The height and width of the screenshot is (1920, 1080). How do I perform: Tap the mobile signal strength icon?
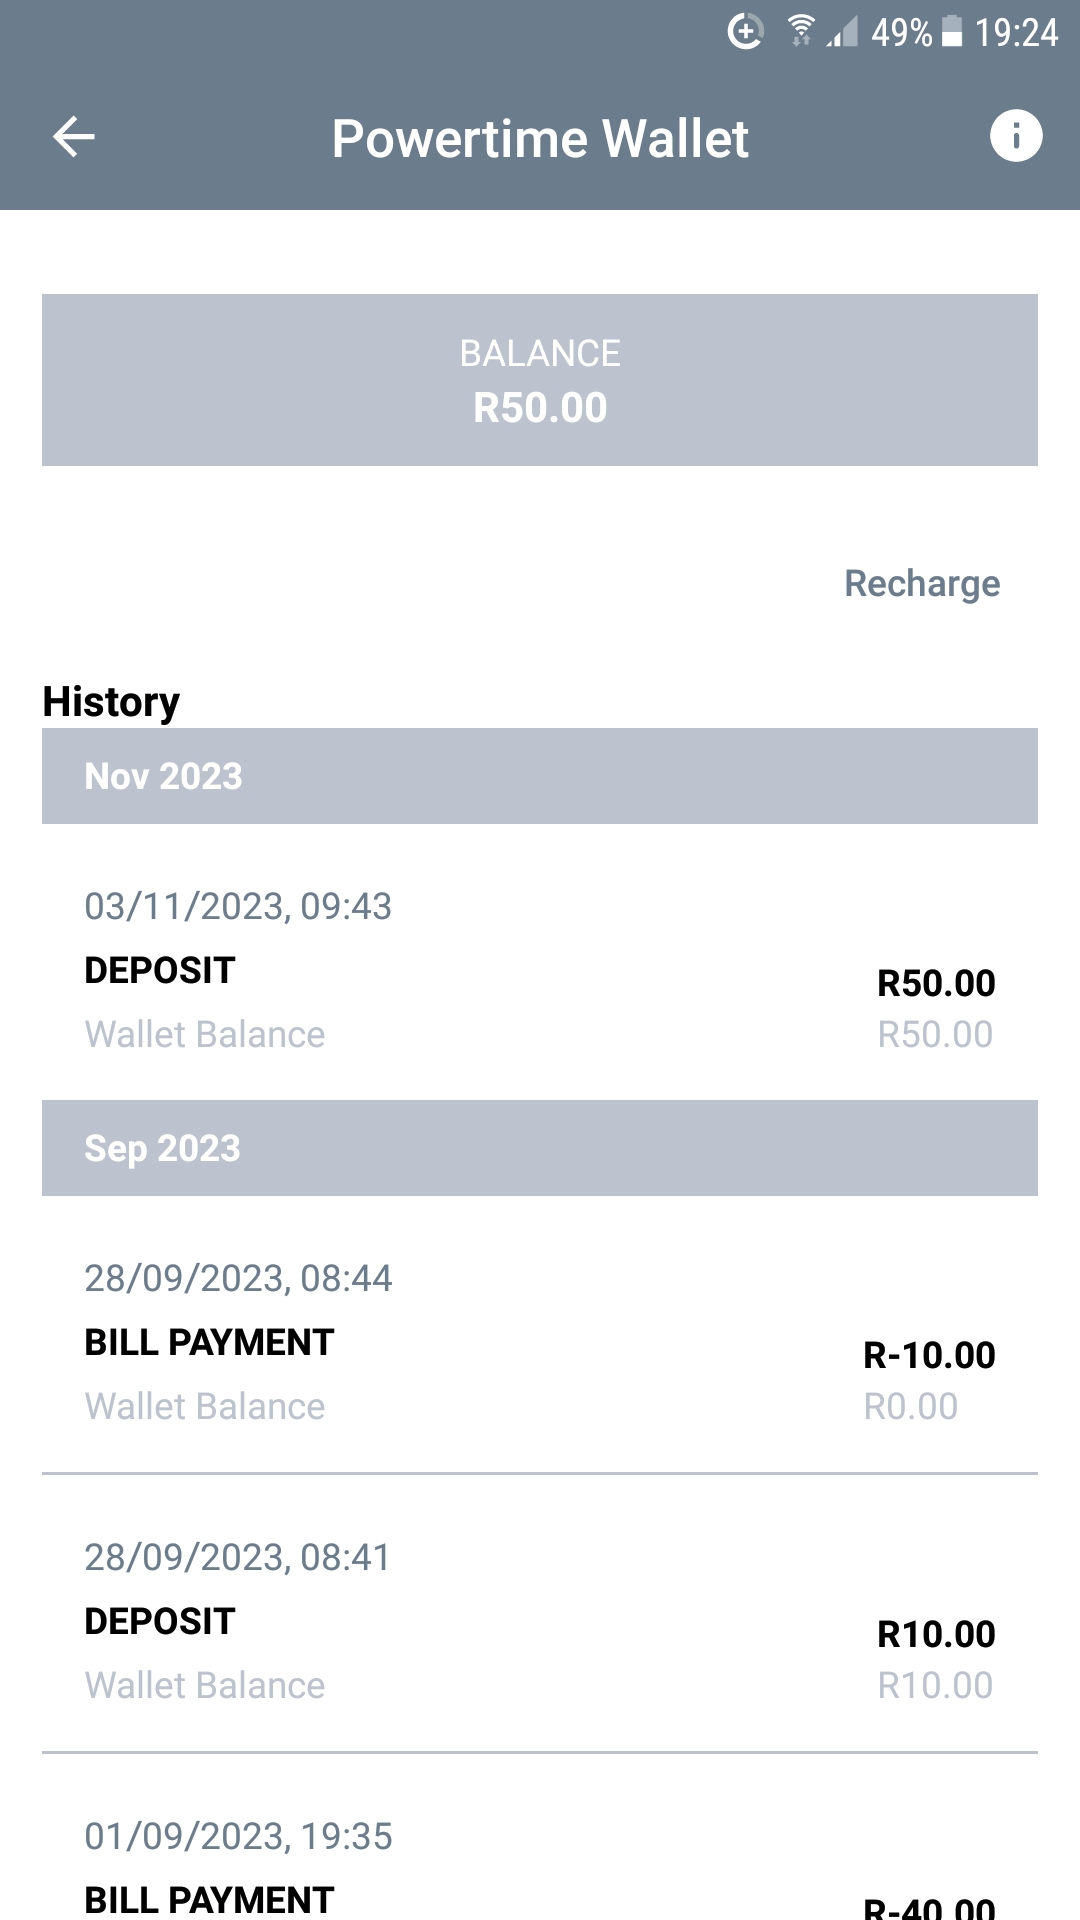(842, 33)
